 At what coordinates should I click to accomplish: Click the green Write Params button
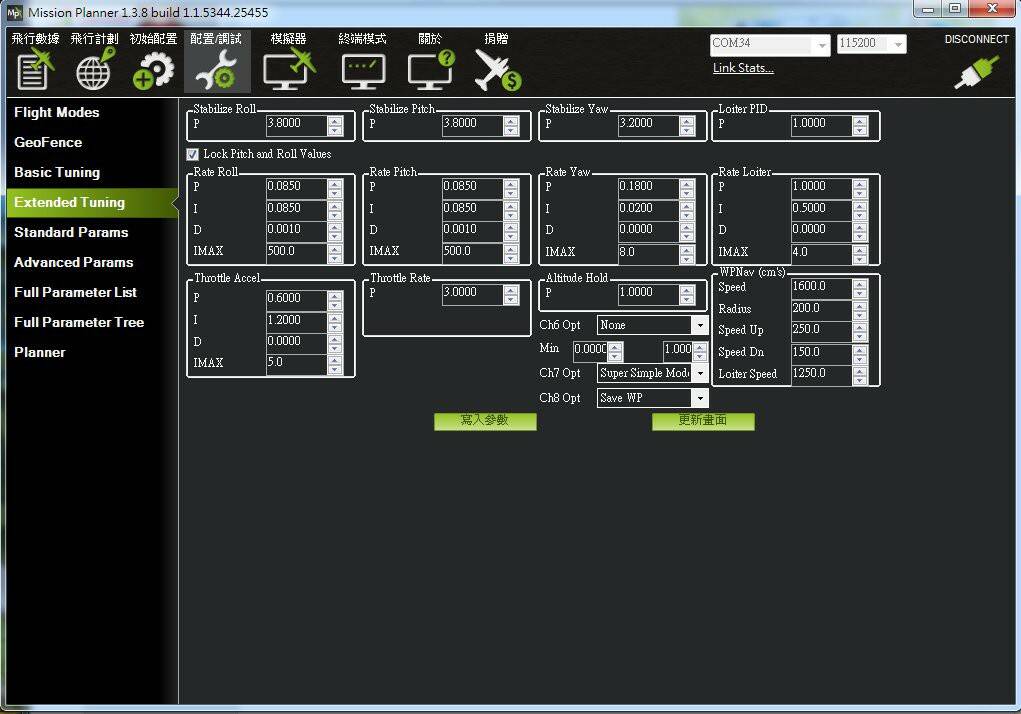[485, 420]
